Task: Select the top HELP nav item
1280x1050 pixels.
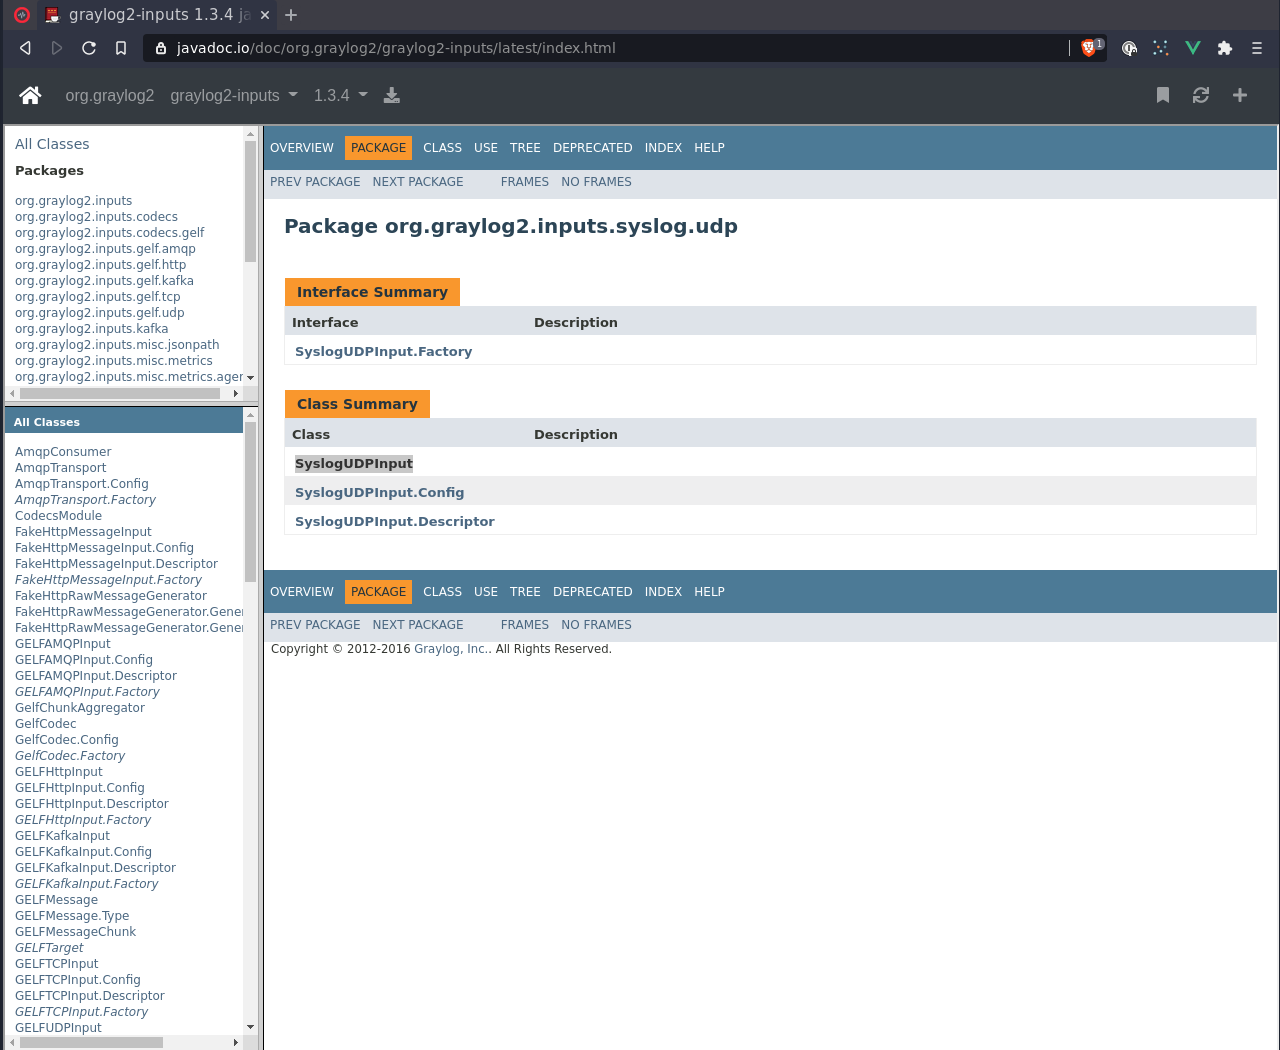Action: pos(709,148)
